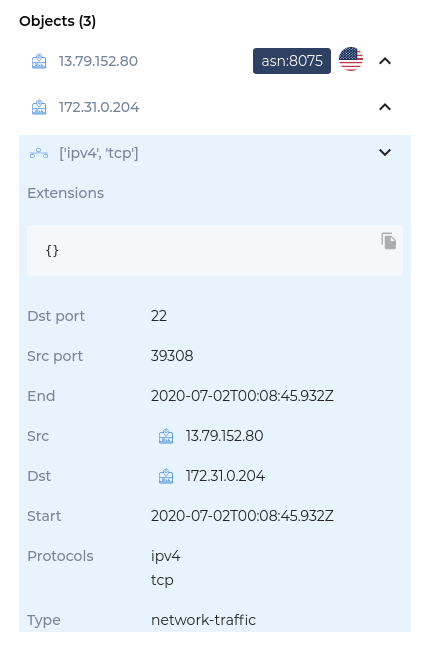Click the Src port value 39308

(172, 356)
